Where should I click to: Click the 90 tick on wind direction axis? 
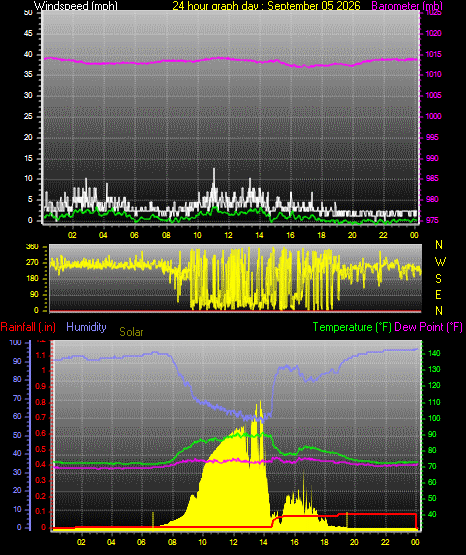[x=34, y=294]
